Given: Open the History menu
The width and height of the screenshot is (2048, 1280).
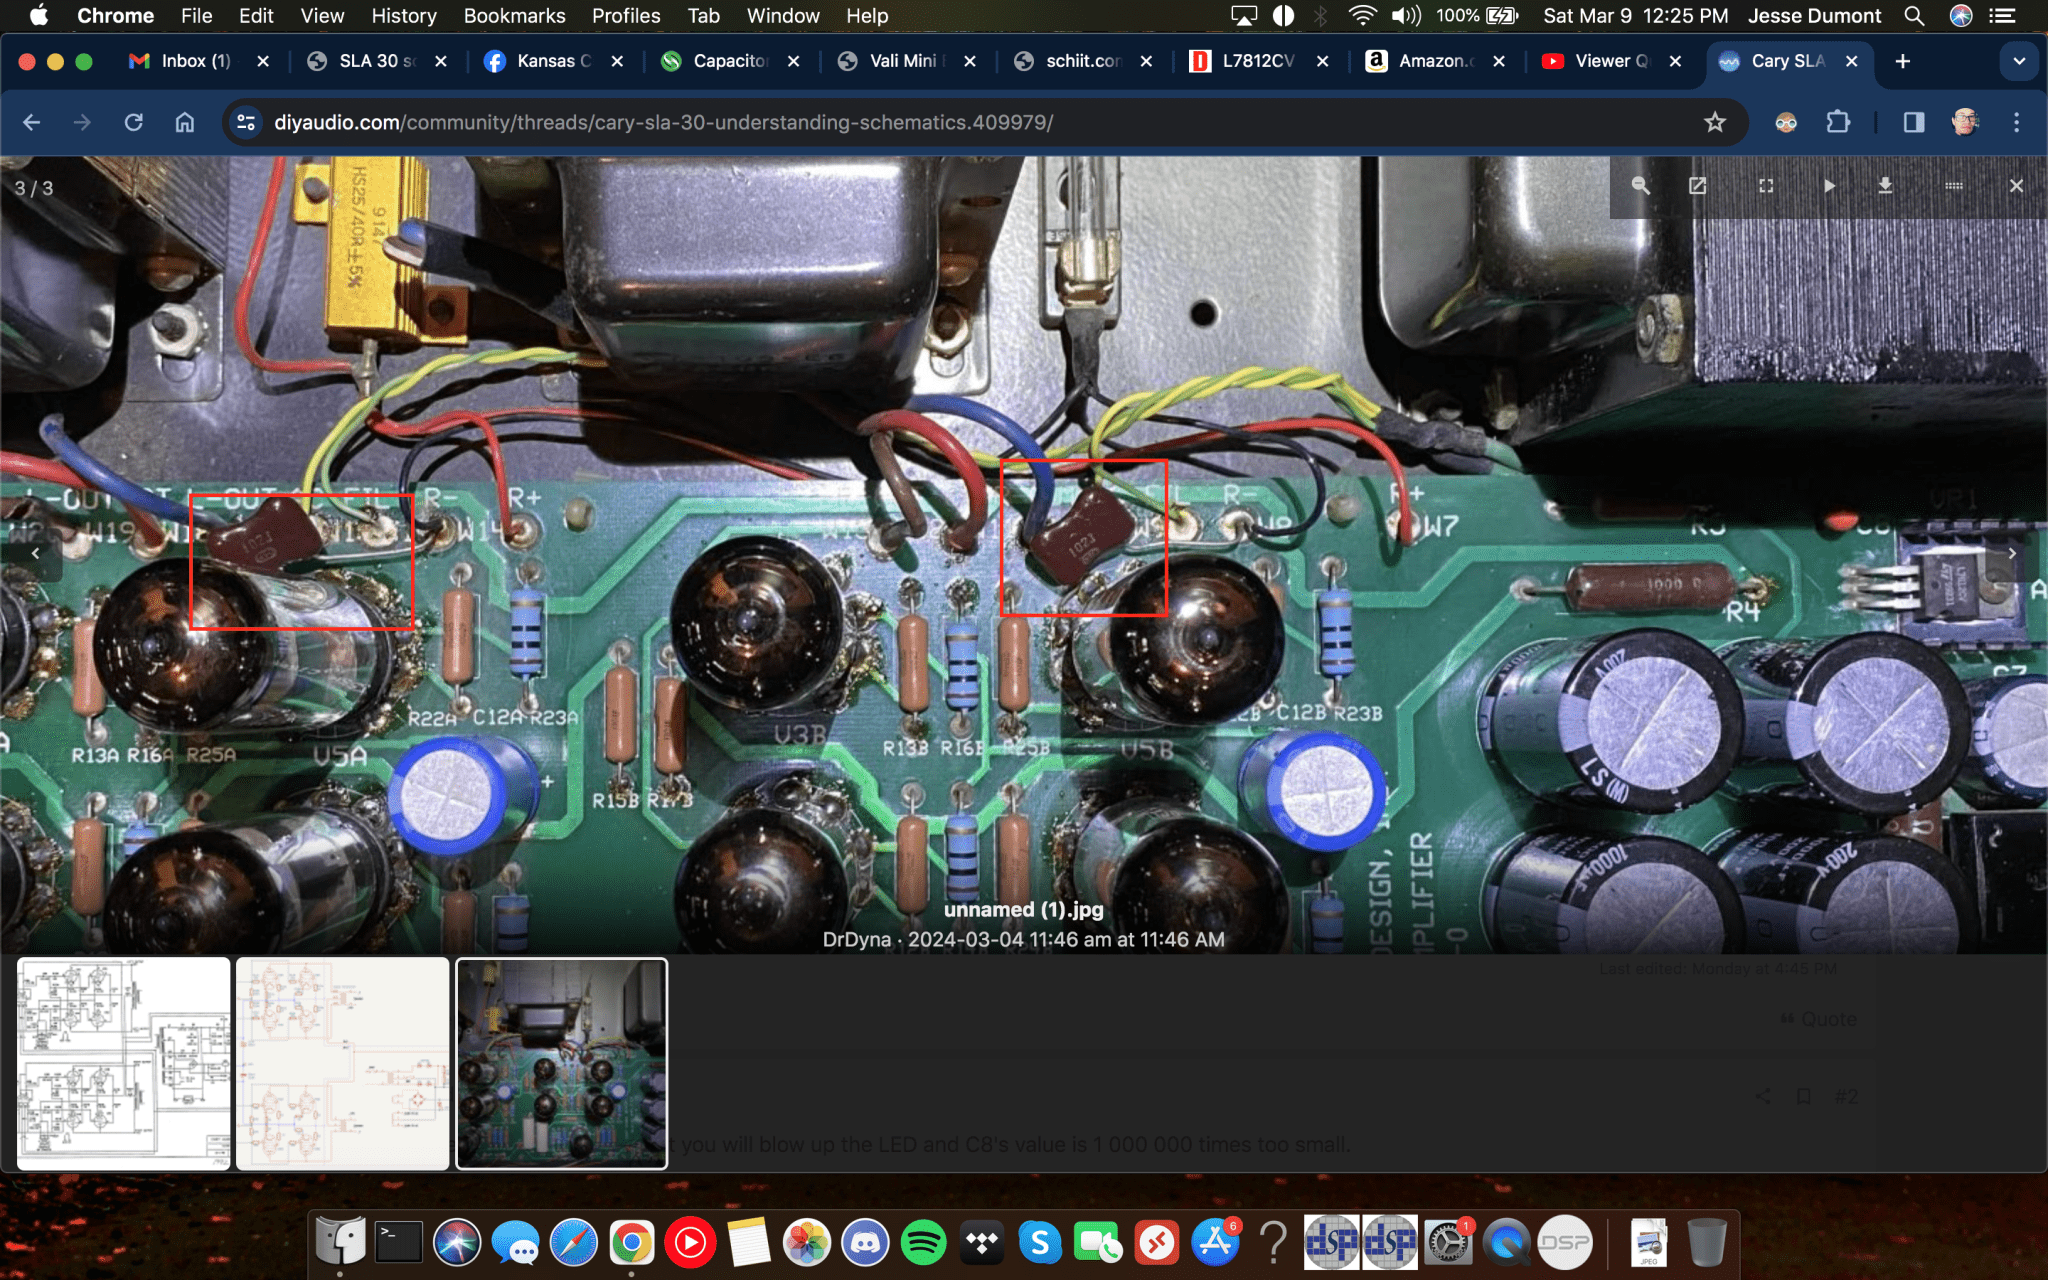Looking at the screenshot, I should (x=404, y=16).
